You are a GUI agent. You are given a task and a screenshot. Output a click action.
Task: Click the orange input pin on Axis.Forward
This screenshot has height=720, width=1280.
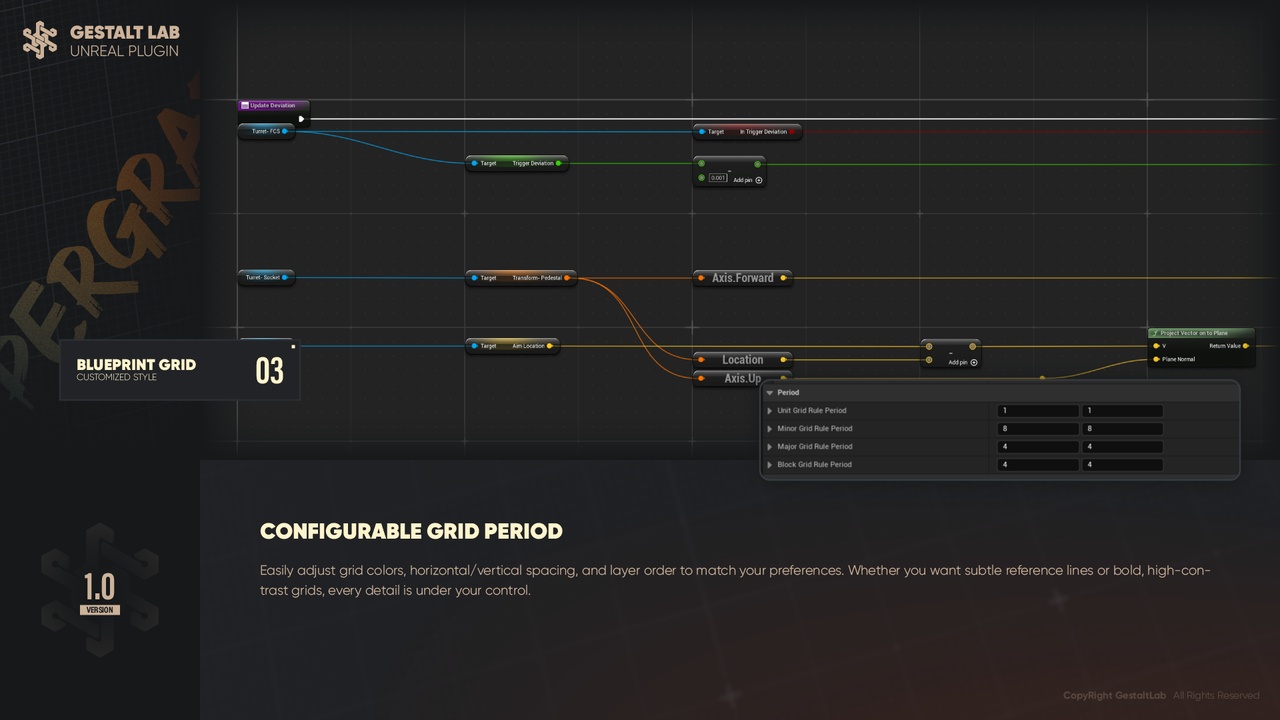[702, 278]
